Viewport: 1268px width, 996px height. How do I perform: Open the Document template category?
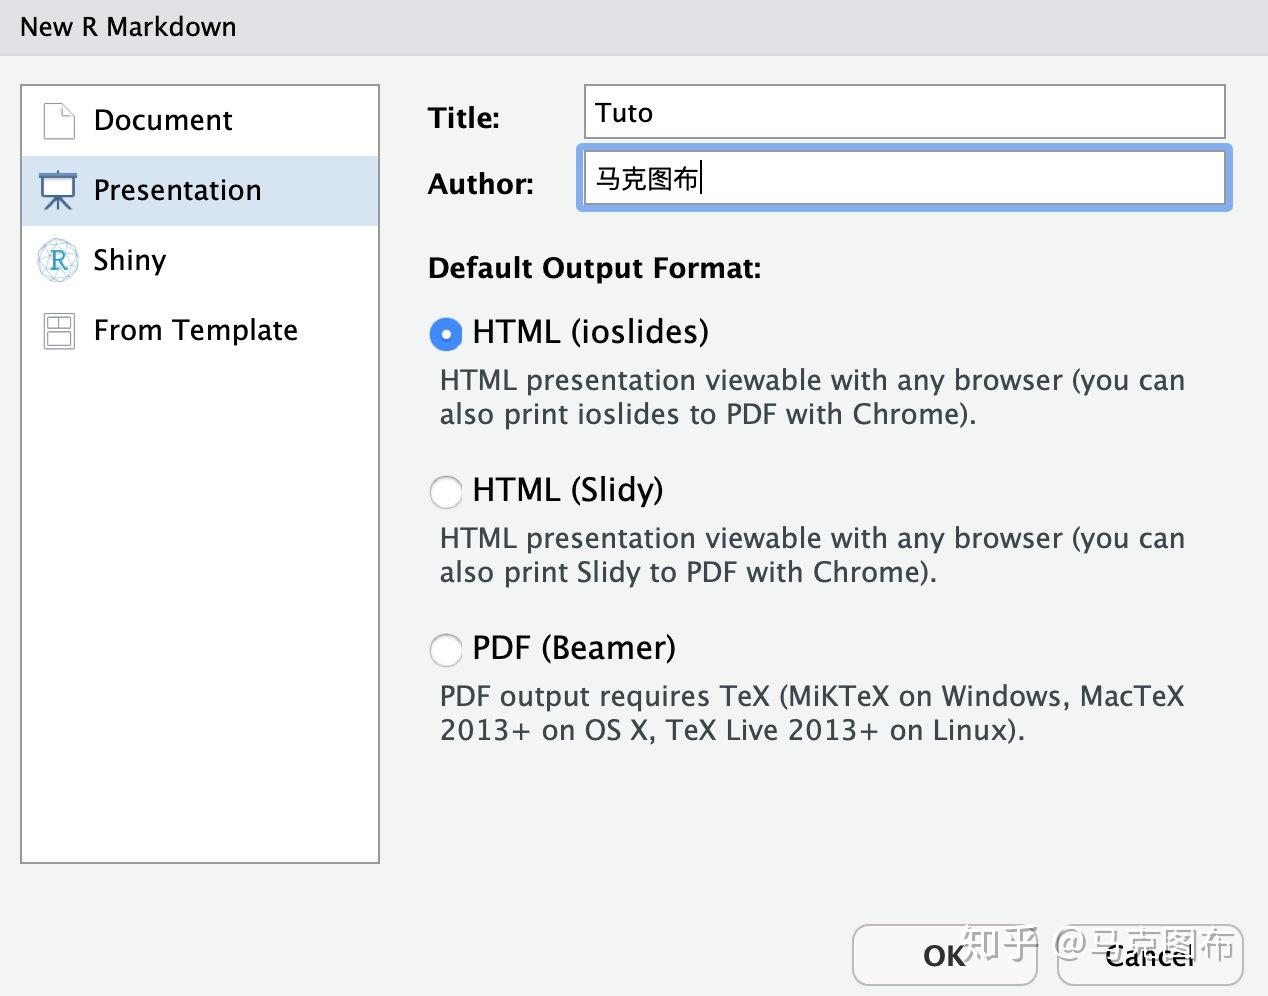tap(163, 120)
